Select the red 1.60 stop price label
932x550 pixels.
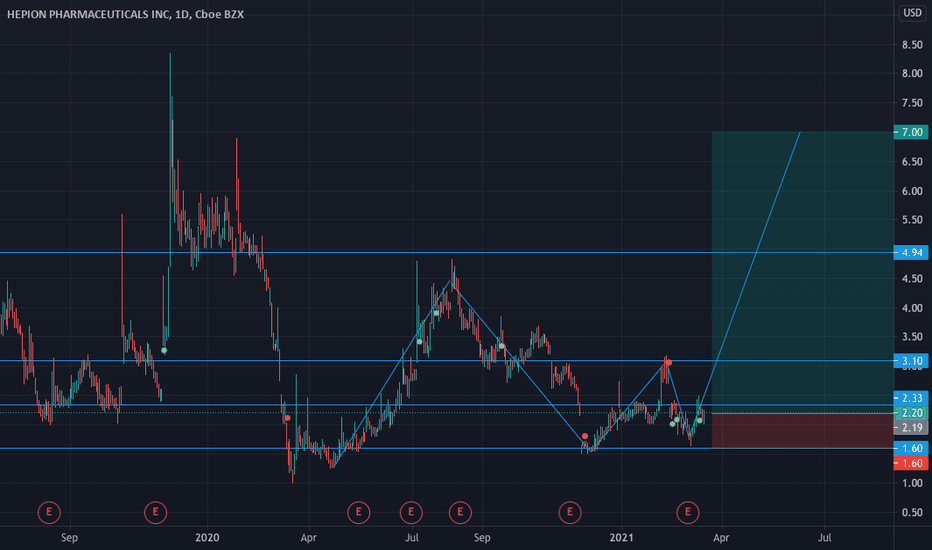click(x=911, y=463)
